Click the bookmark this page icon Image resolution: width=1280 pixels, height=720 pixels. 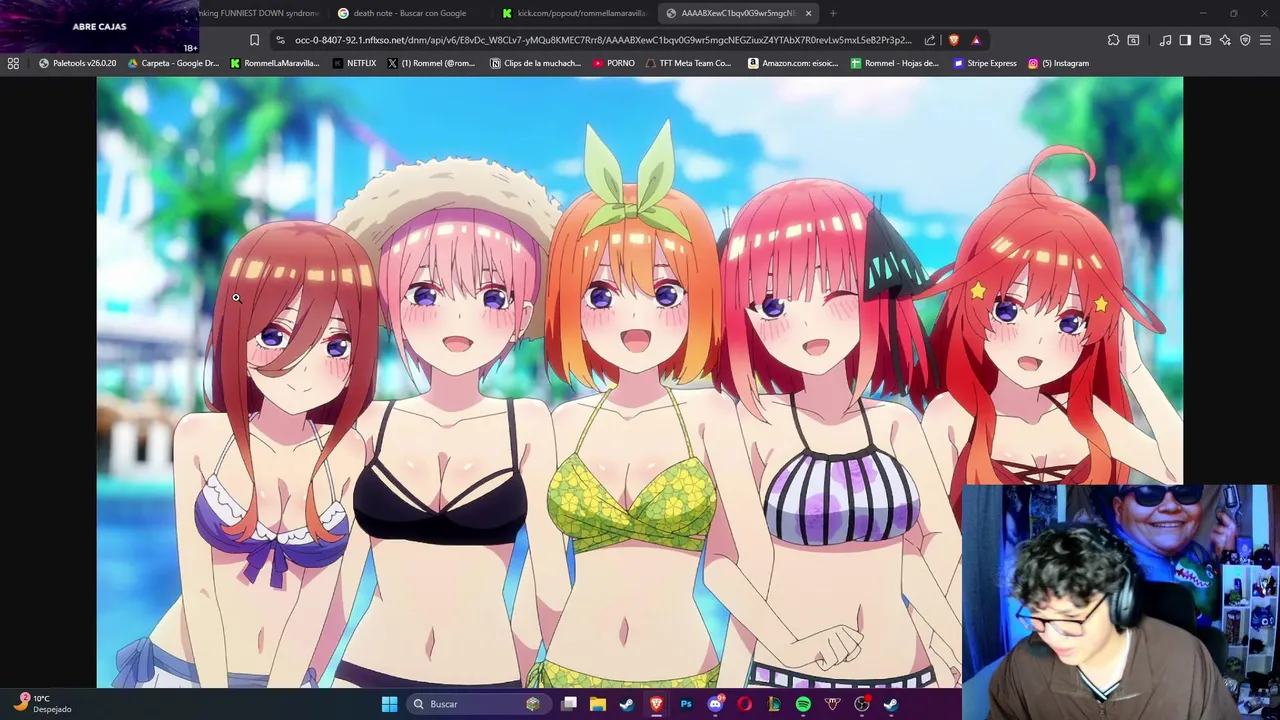point(254,40)
